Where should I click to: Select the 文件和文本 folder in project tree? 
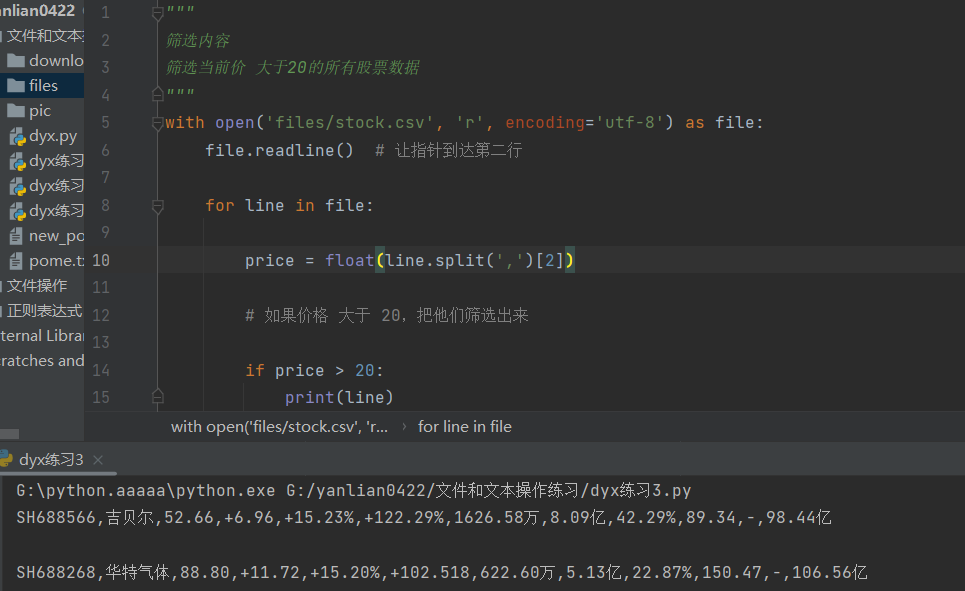[44, 36]
